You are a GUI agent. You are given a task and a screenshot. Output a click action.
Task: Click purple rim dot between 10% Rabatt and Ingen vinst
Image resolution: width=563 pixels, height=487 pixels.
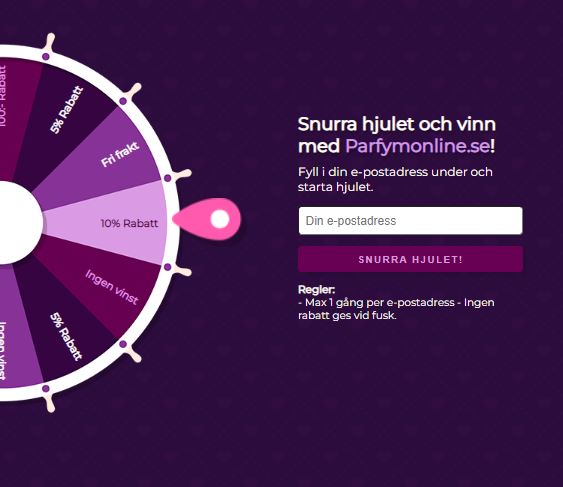coord(168,267)
